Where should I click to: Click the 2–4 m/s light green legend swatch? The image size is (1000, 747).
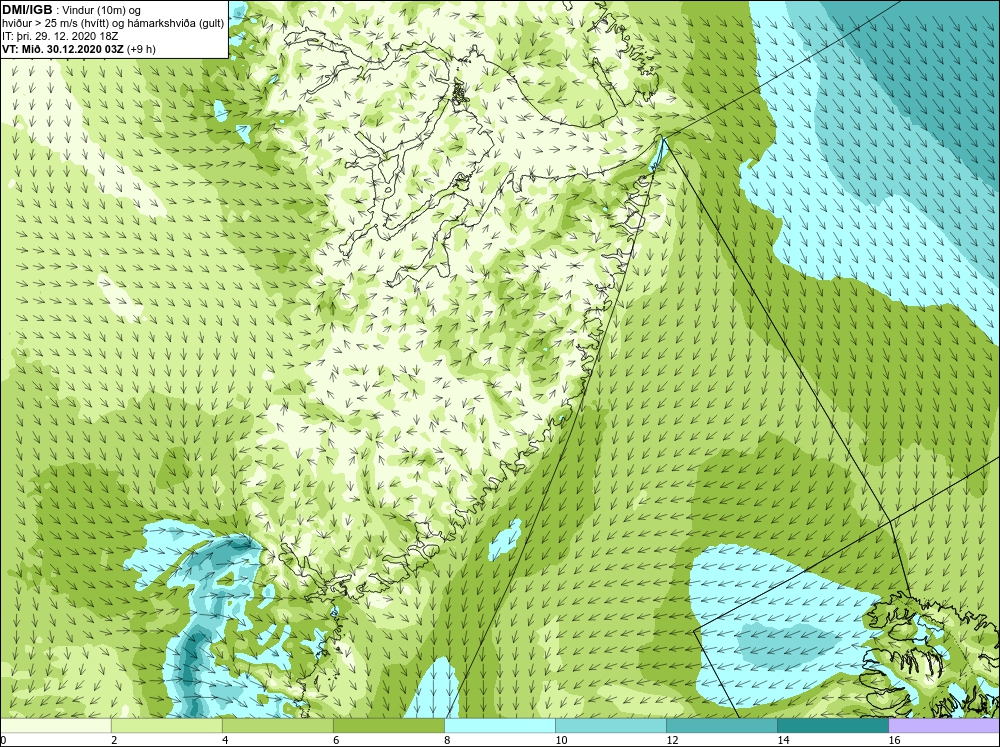coord(166,725)
